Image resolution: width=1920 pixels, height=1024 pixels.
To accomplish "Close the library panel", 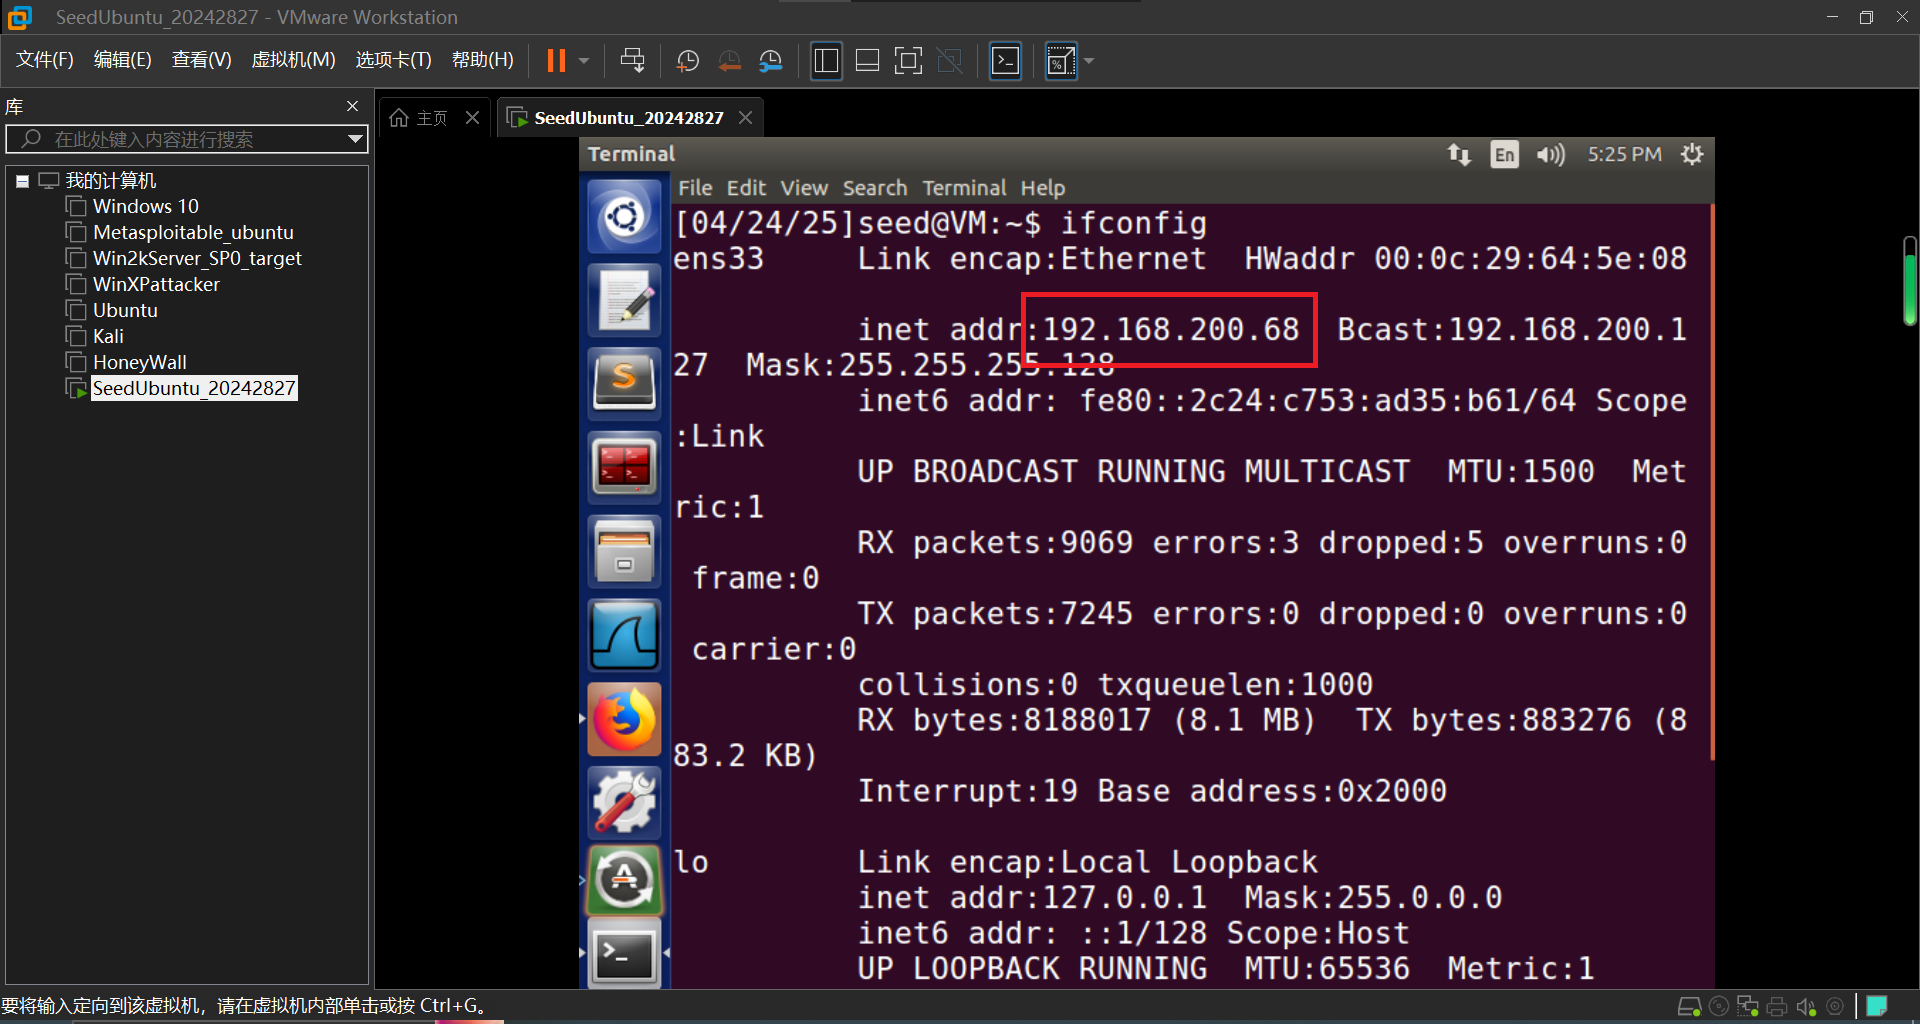I will point(352,106).
